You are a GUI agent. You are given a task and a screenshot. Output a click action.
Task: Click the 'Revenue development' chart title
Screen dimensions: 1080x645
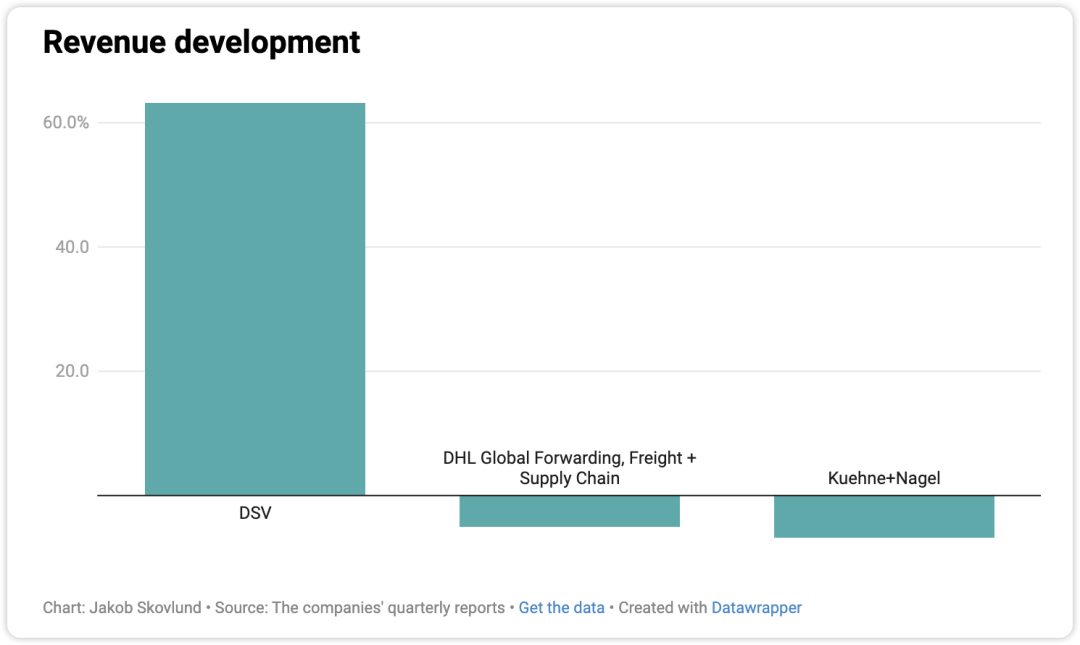click(x=201, y=42)
